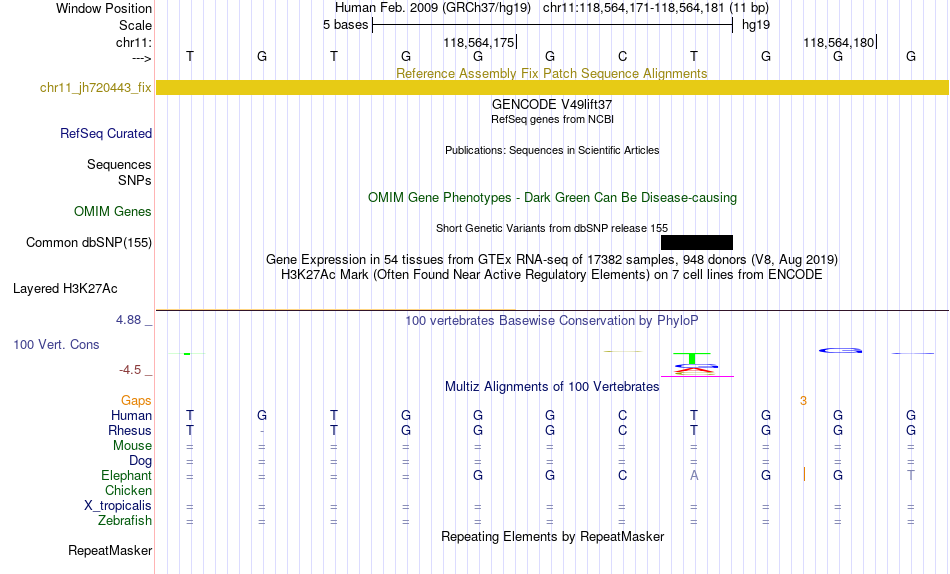The width and height of the screenshot is (950, 574).
Task: Click the Elephant row A base
Action: click(694, 476)
